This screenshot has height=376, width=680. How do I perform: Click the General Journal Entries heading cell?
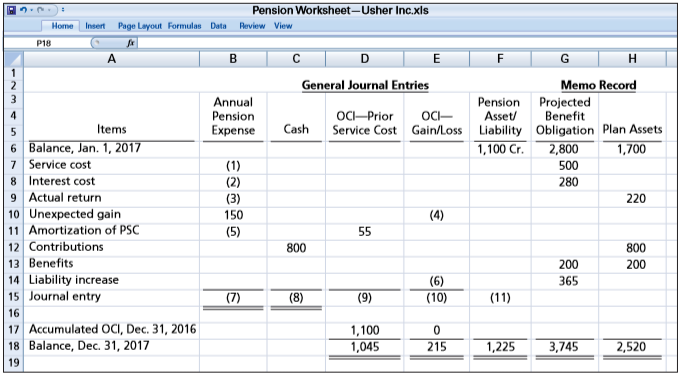365,85
